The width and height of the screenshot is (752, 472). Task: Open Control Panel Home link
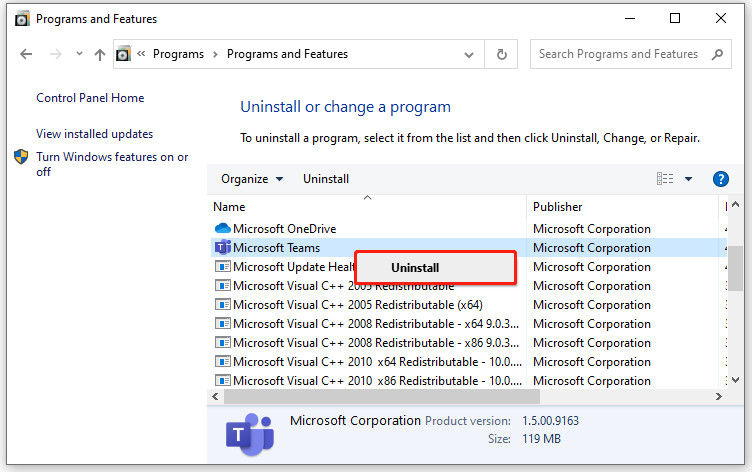pos(90,98)
